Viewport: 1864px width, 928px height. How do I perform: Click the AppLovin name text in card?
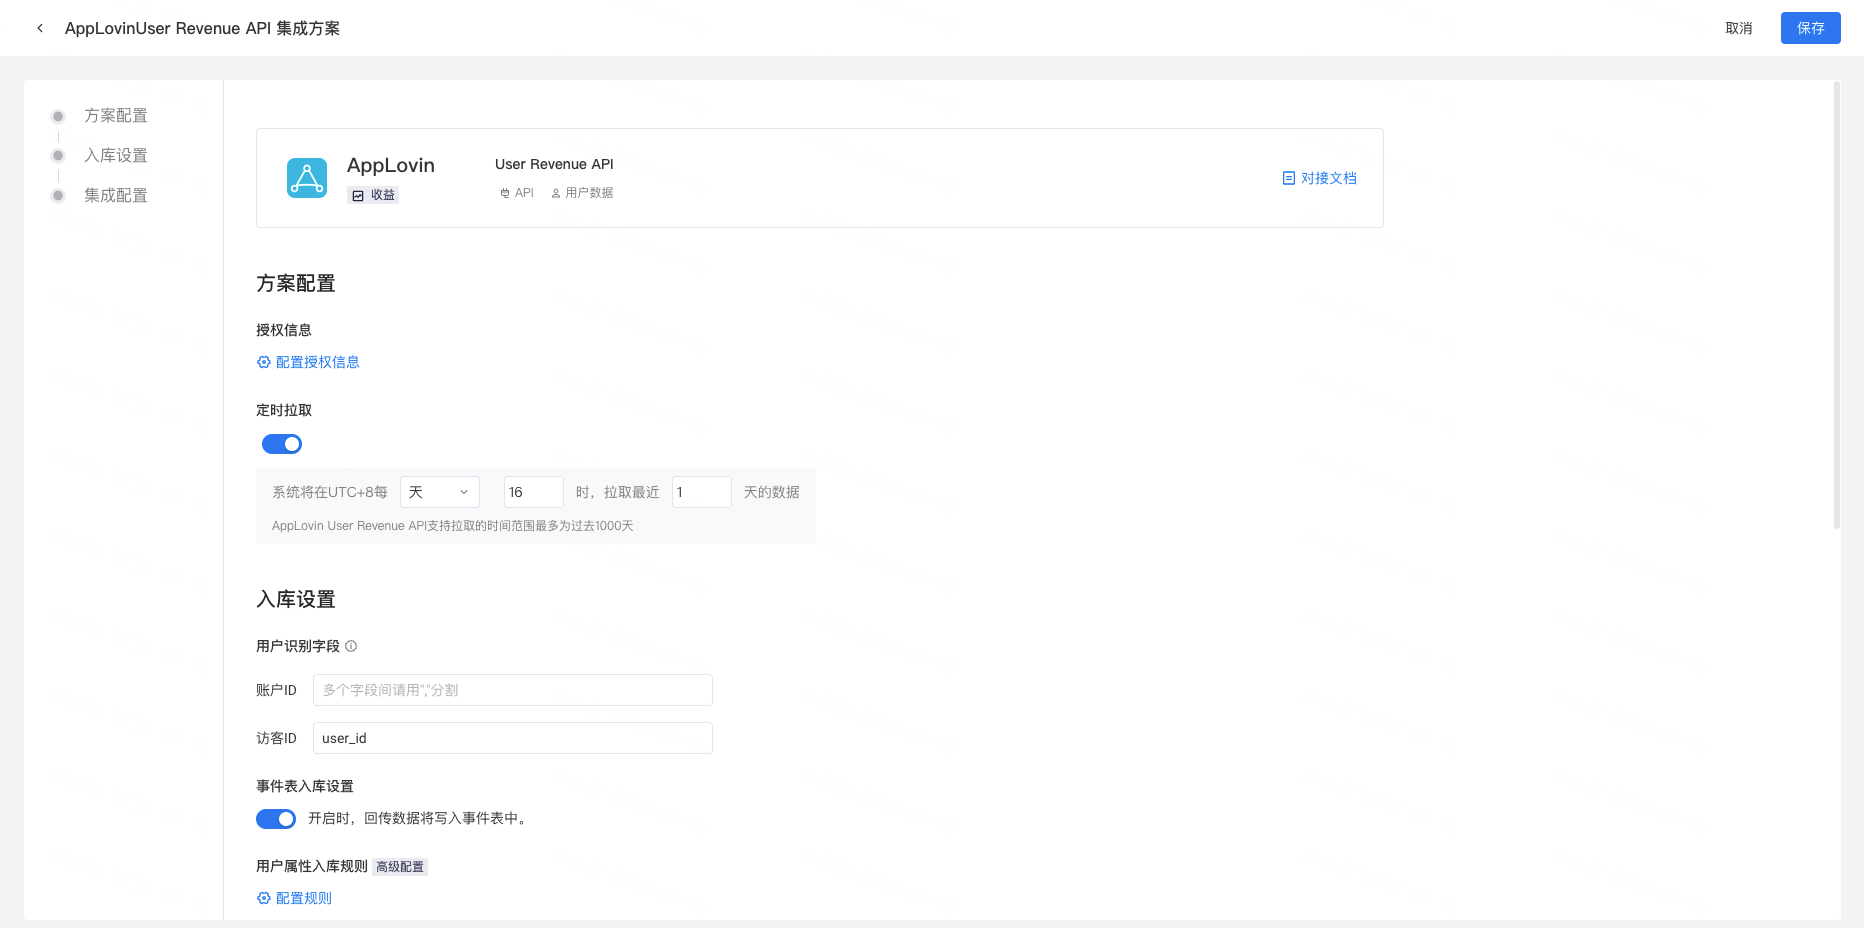[x=391, y=165]
